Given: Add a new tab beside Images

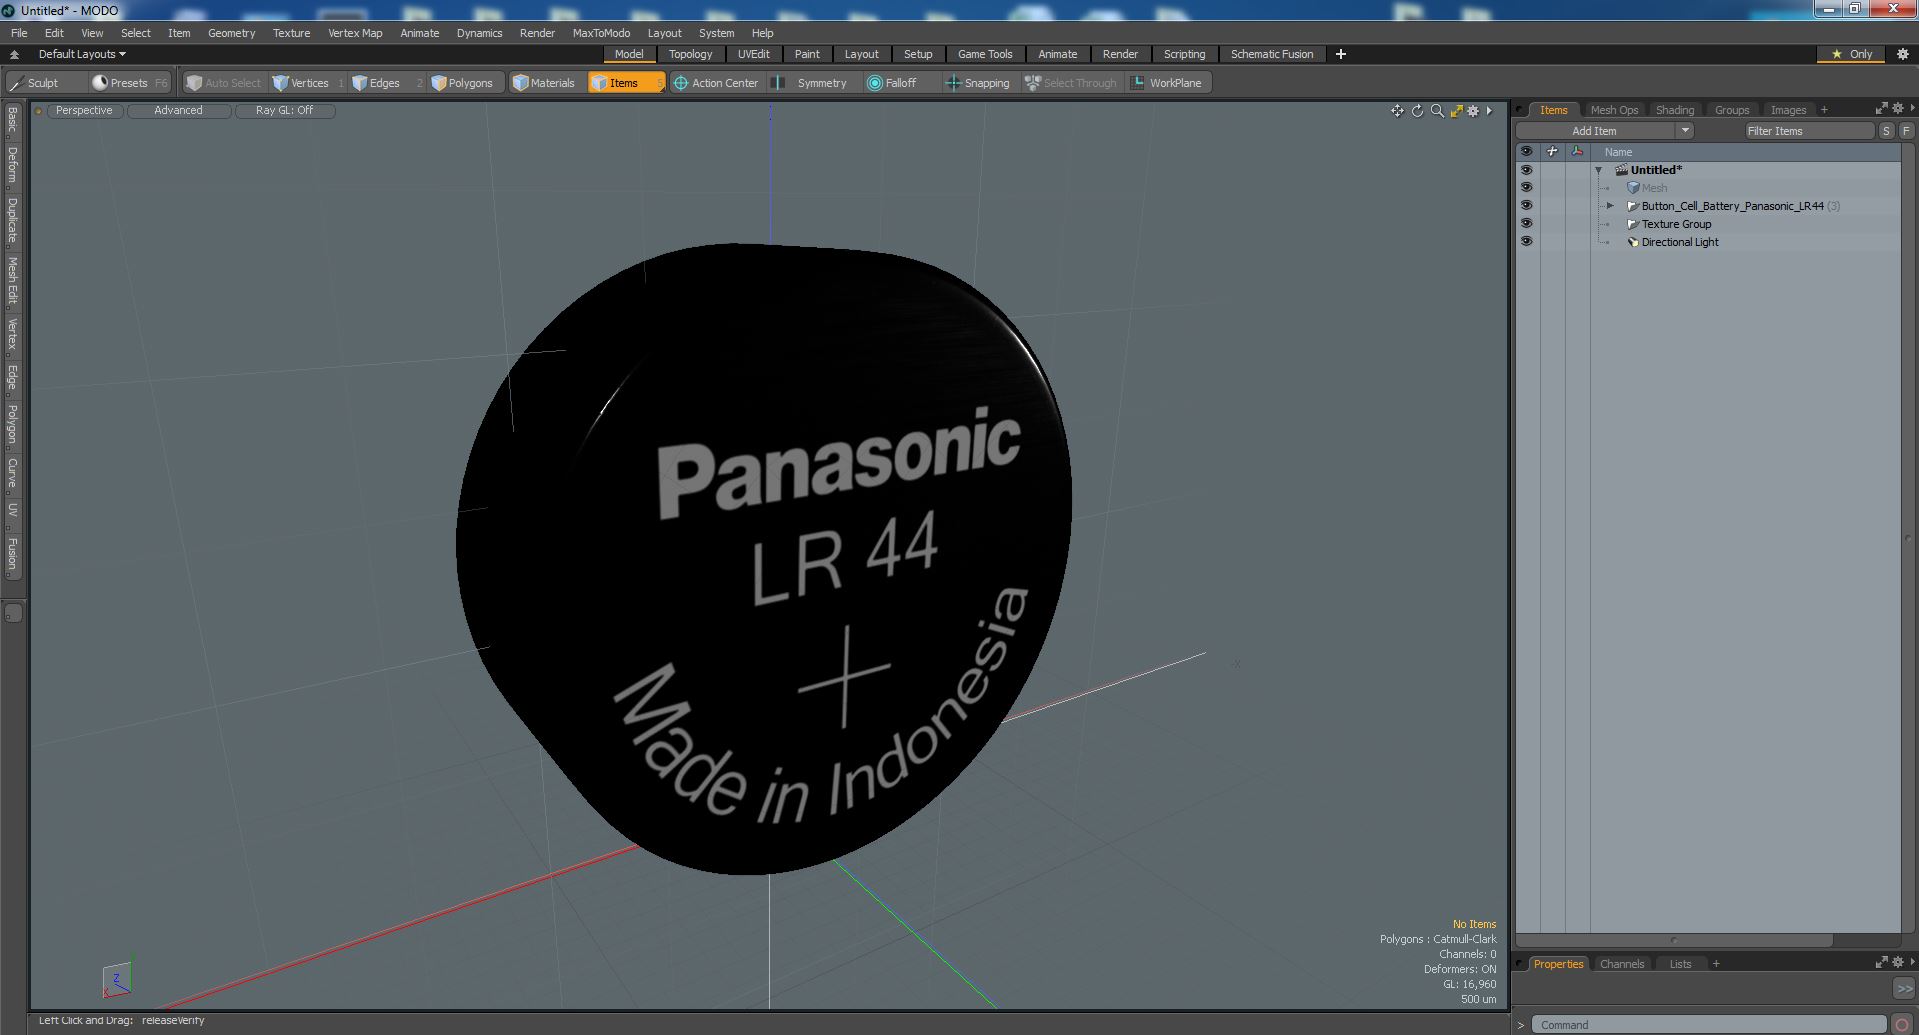Looking at the screenshot, I should [1824, 110].
